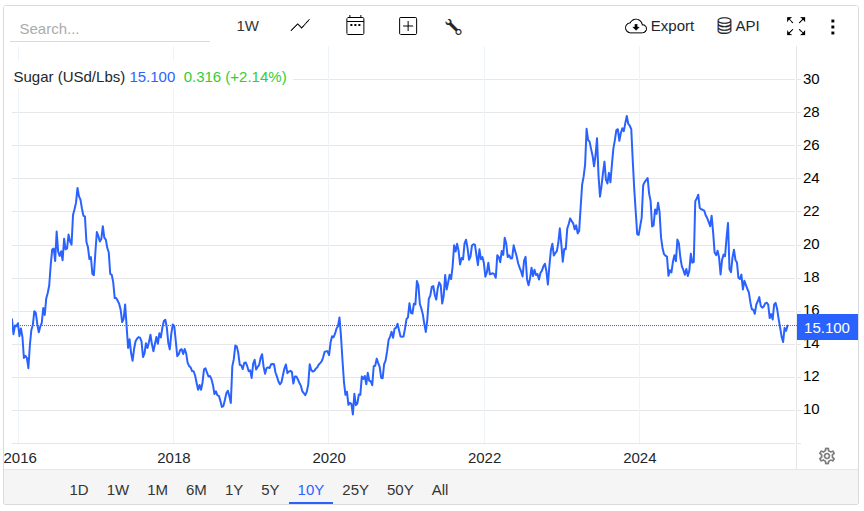Switch to the 6M range
Screen dimensions: 864x511
pos(196,490)
